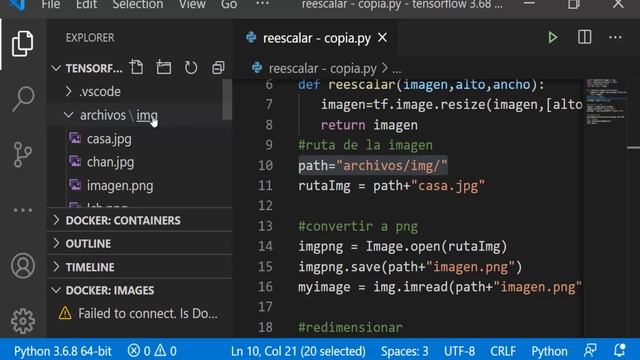Image resolution: width=640 pixels, height=360 pixels.
Task: Change file encoding UTF-8
Action: pos(459,351)
